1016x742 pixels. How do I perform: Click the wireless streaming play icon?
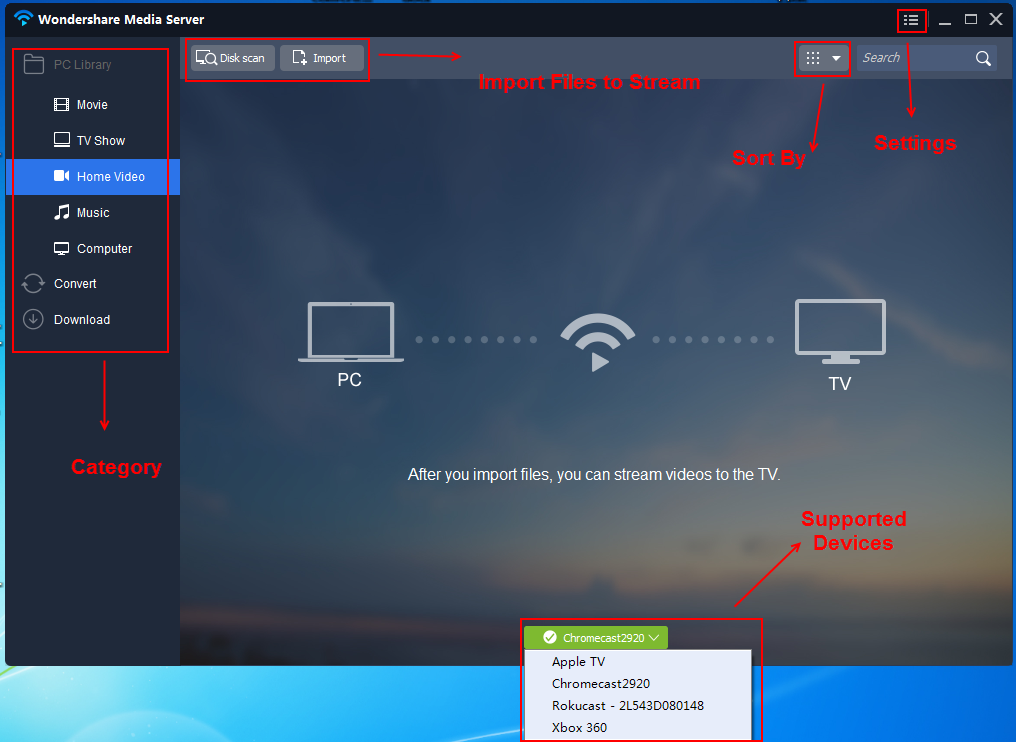pos(597,342)
